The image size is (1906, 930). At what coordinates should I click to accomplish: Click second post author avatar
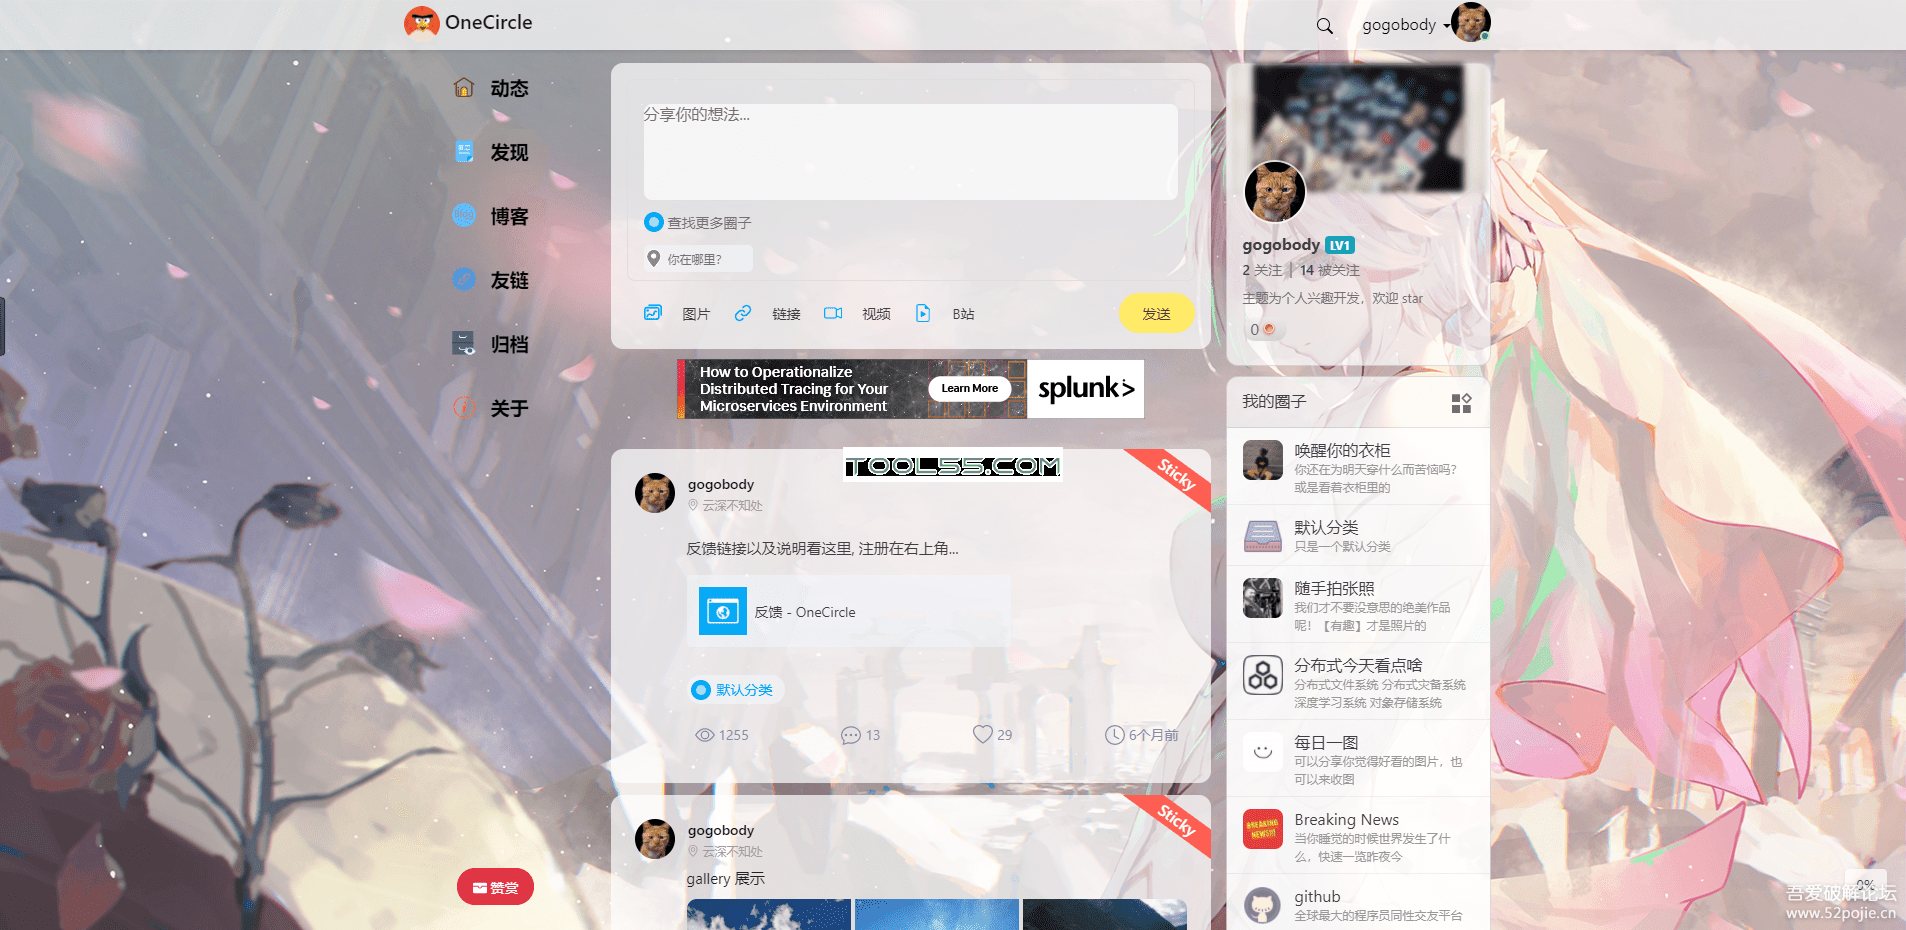655,839
